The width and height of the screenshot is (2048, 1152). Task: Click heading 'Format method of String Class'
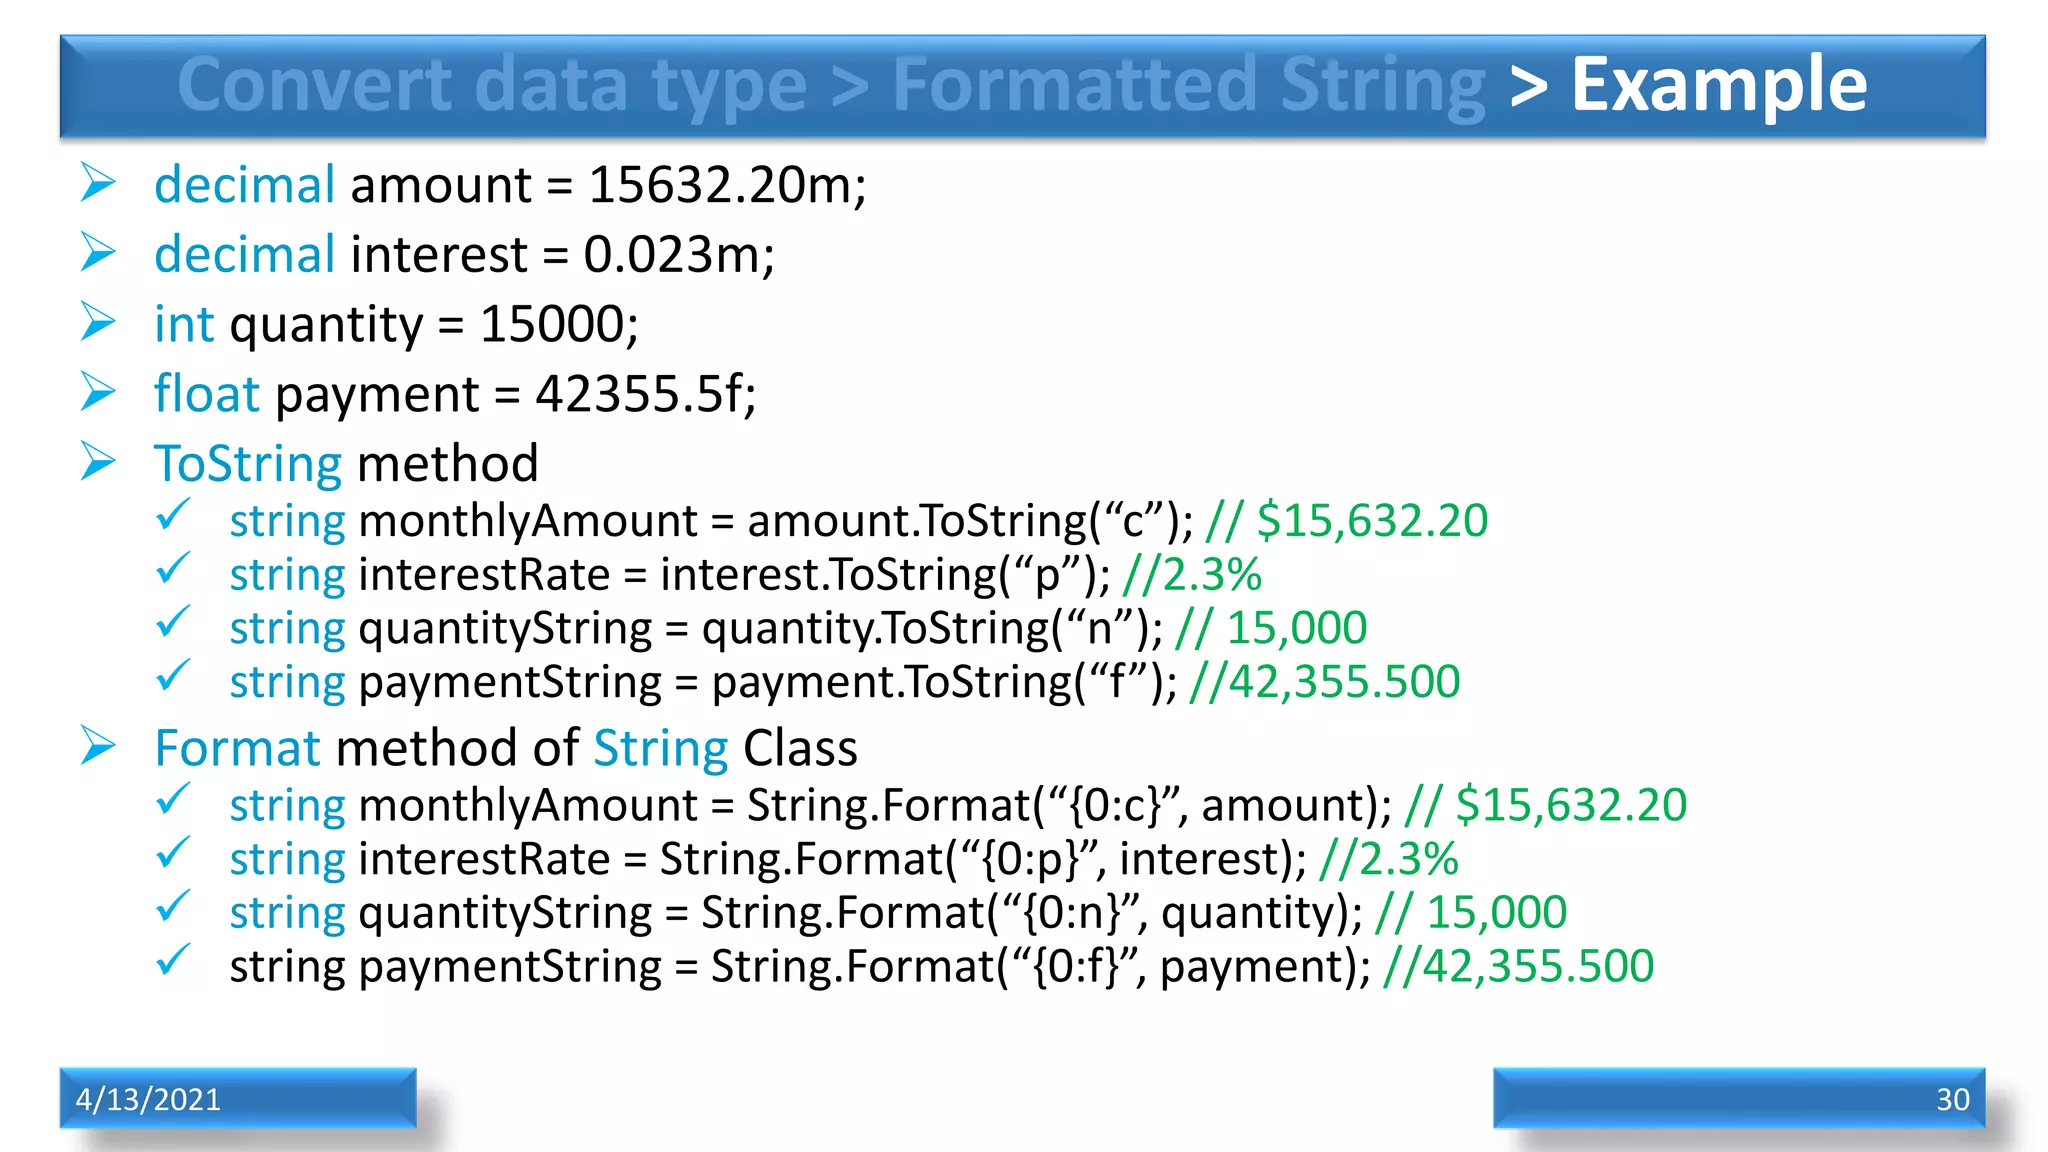[506, 748]
